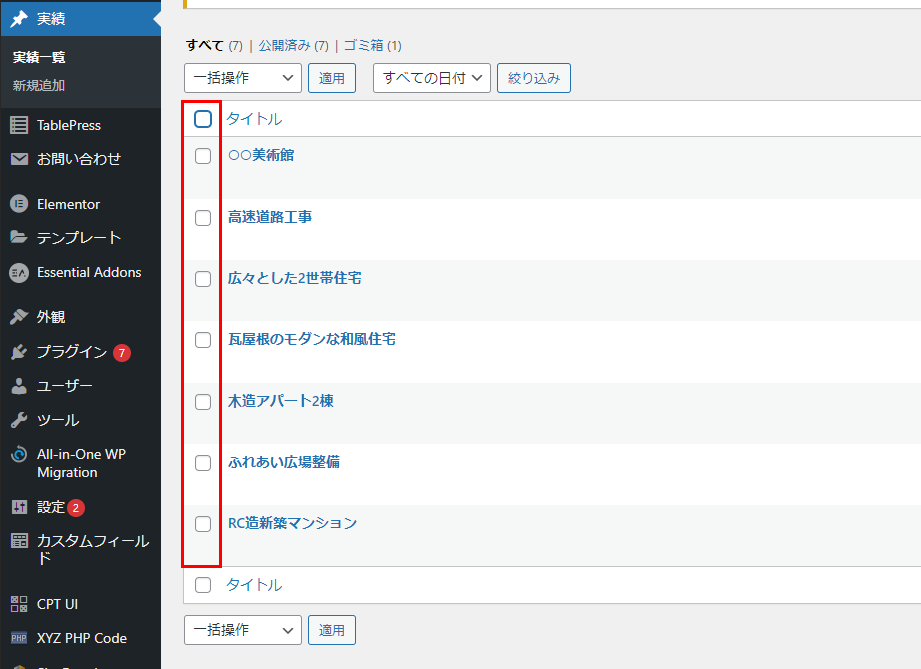Tick the checkbox for 高速道路工事
The image size is (921, 669).
[x=203, y=218]
